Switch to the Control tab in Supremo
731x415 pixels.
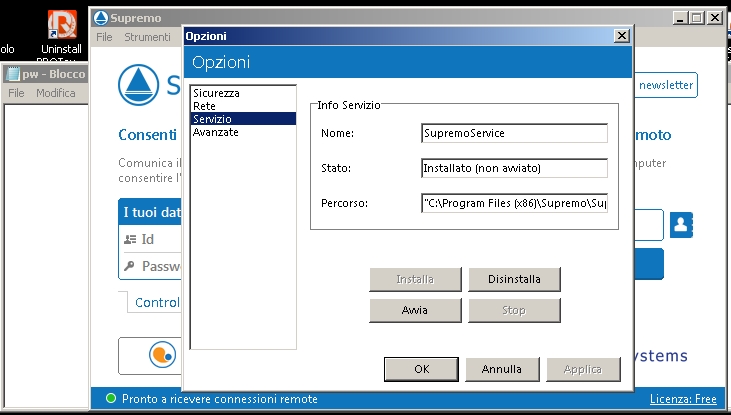tap(157, 303)
